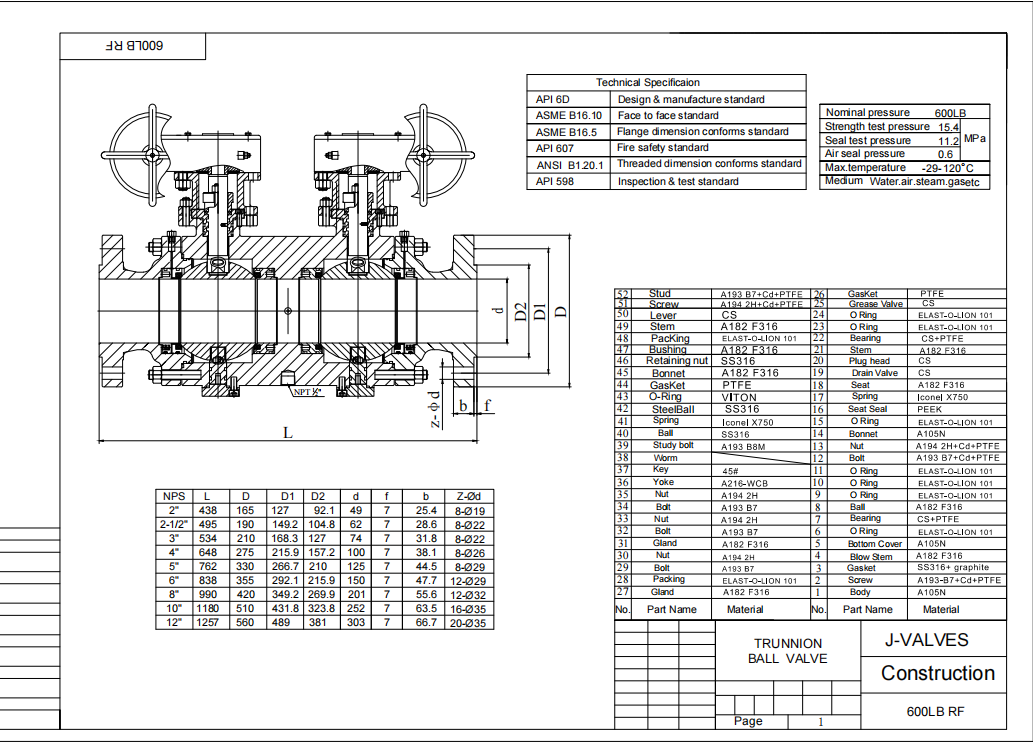This screenshot has width=1033, height=742.
Task: Click the '45#' material cell
Action: pyautogui.click(x=730, y=471)
